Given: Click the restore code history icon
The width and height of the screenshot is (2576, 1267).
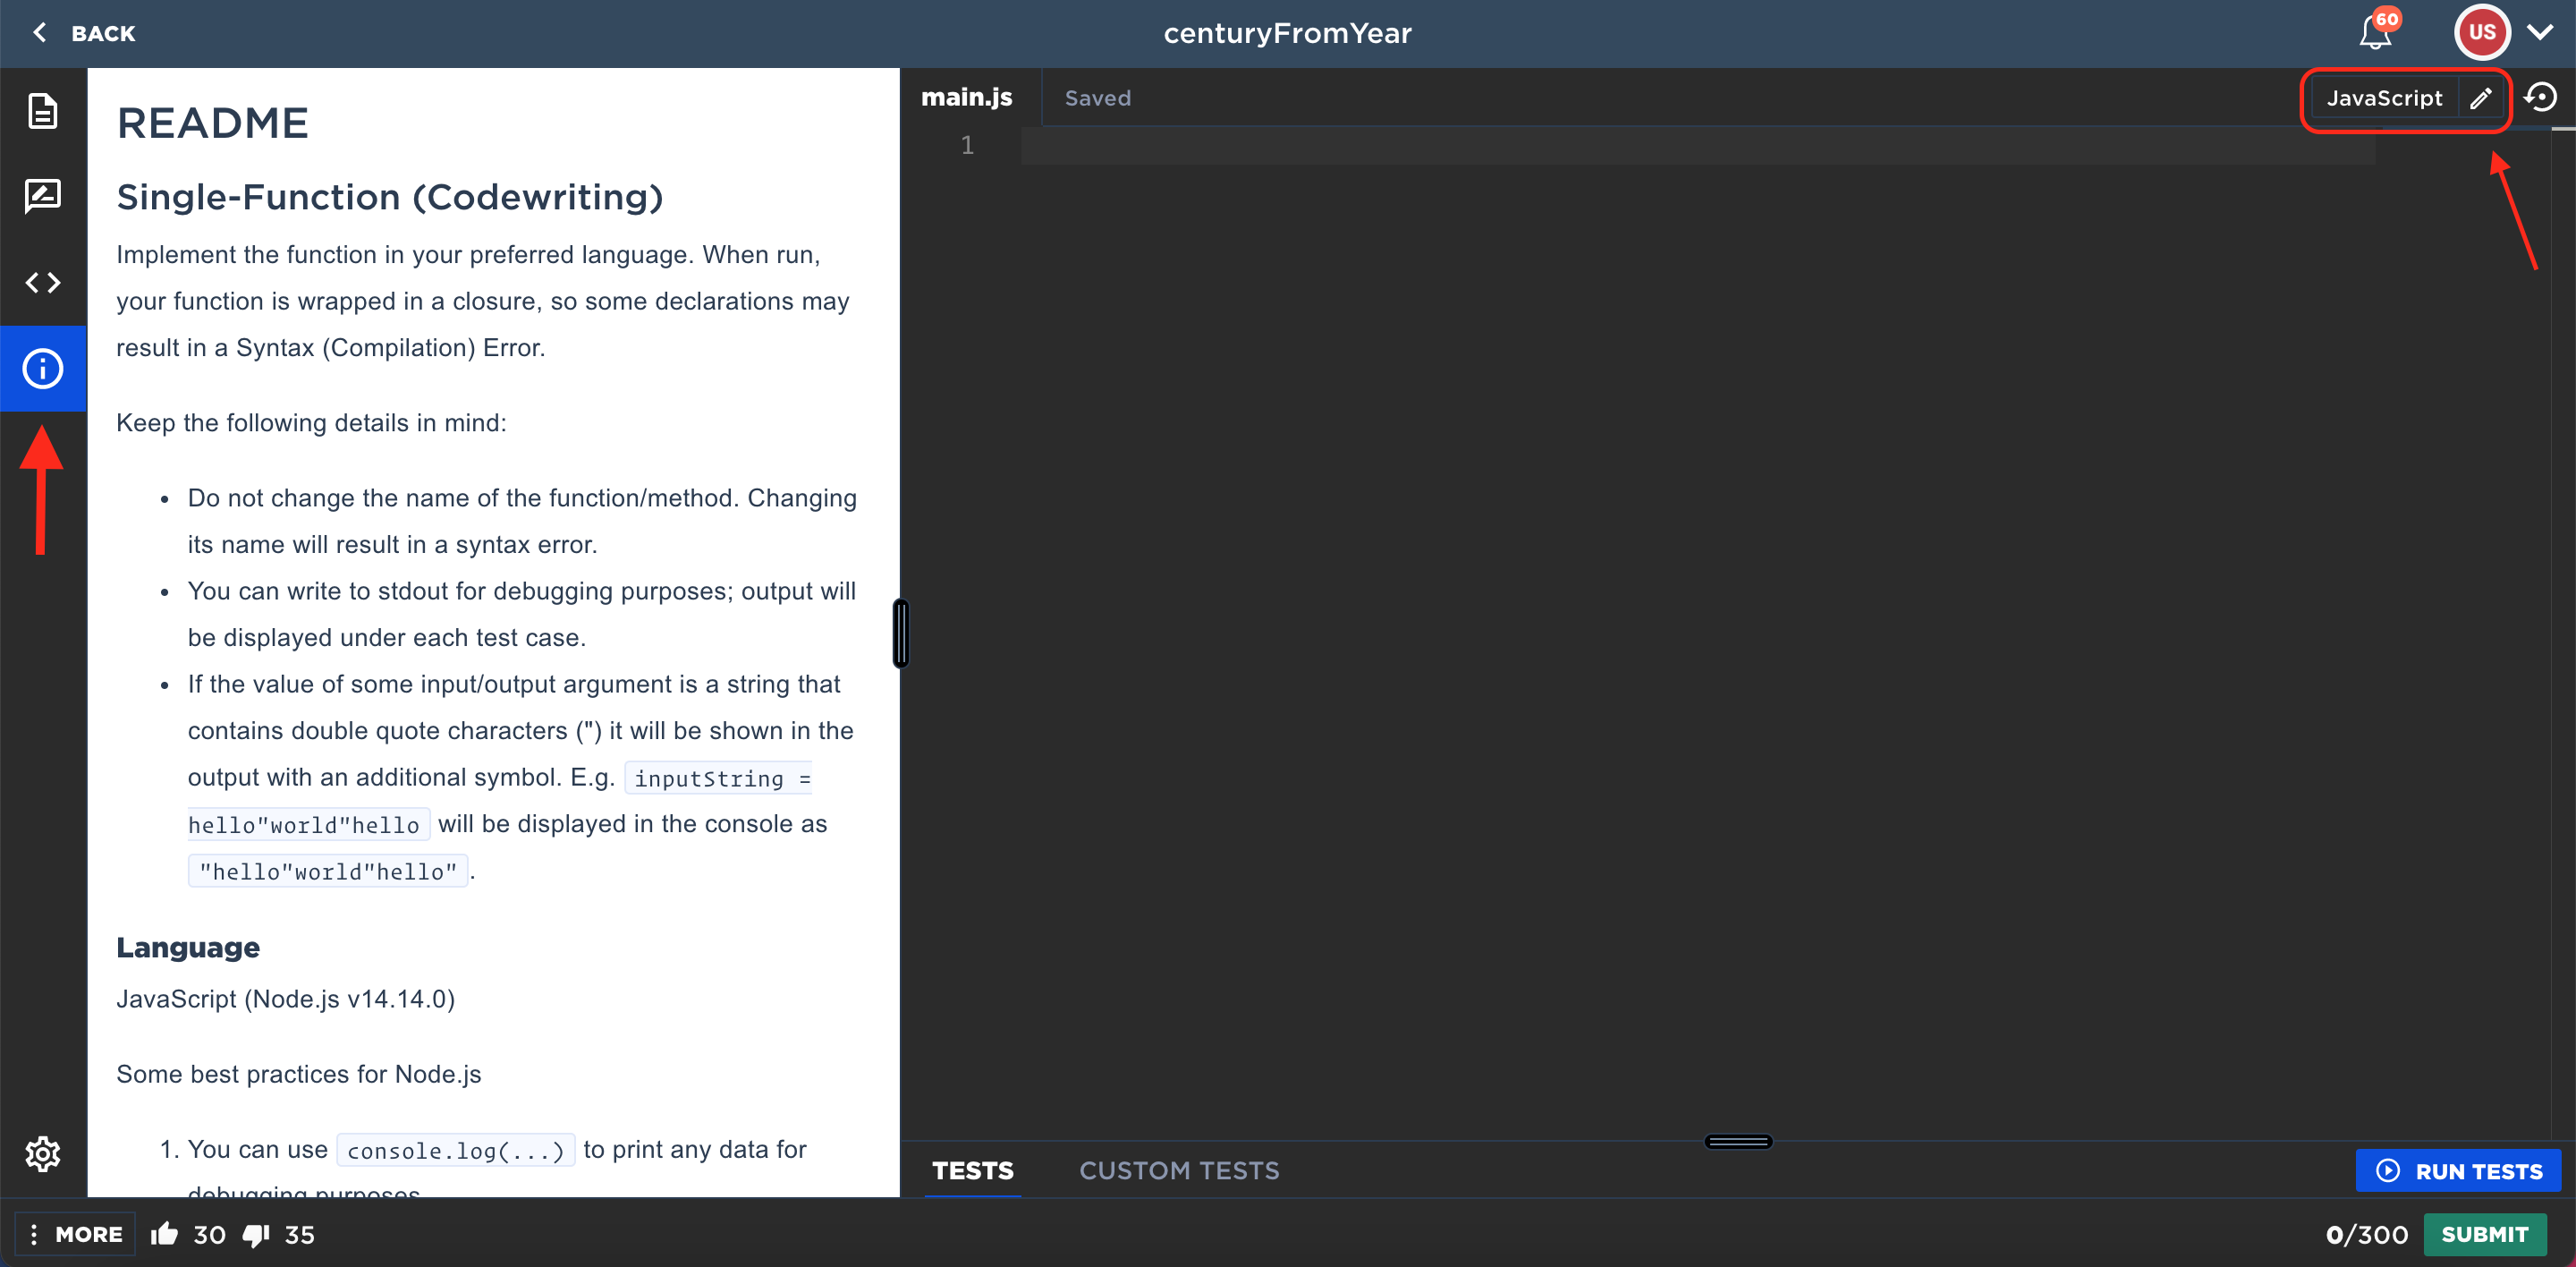Looking at the screenshot, I should pos(2540,97).
